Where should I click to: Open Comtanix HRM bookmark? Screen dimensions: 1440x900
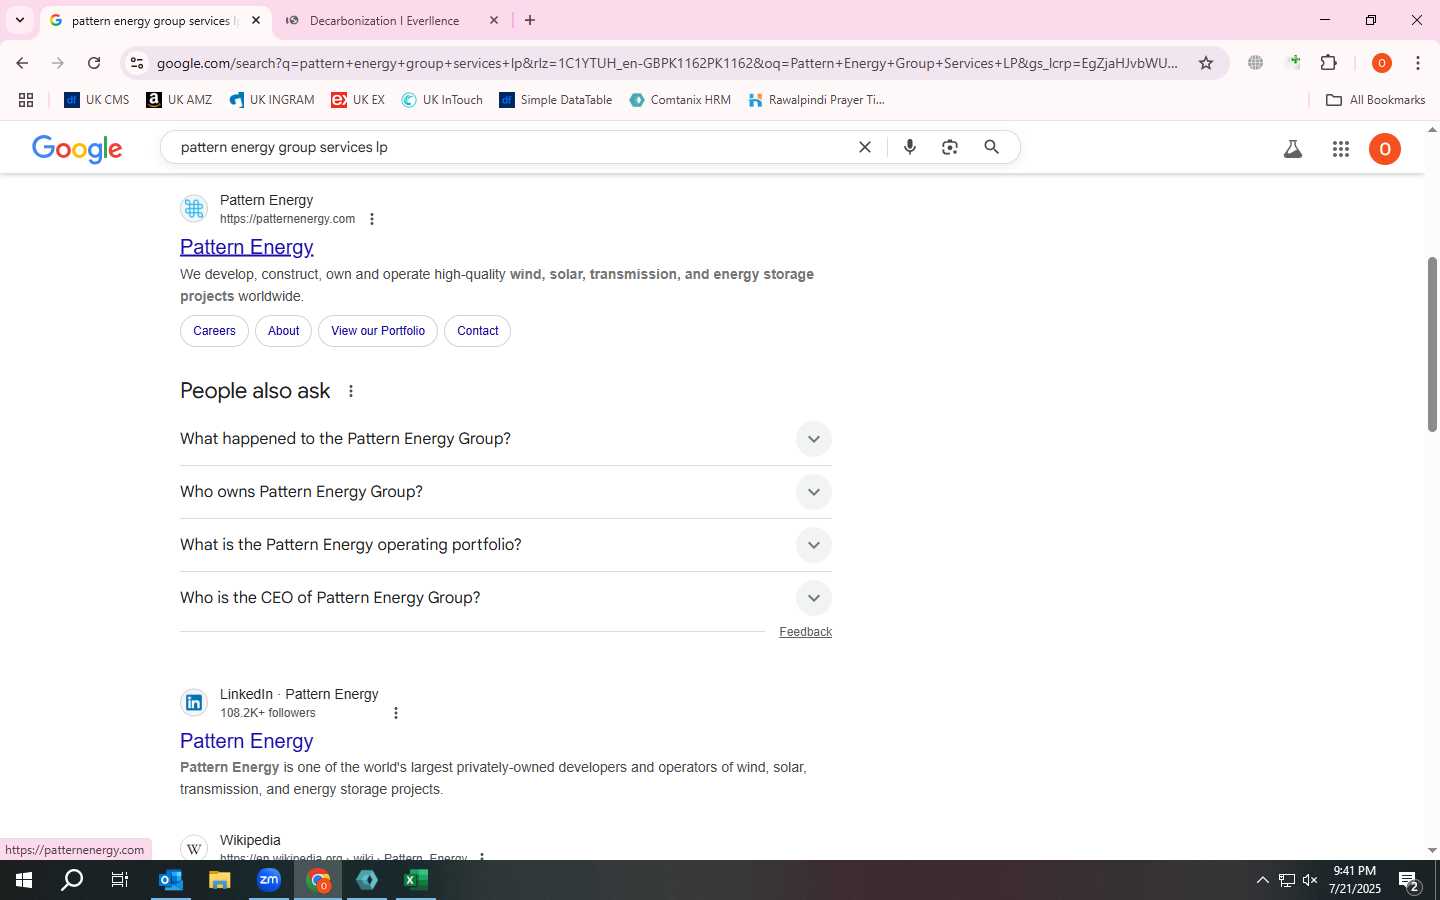(680, 100)
